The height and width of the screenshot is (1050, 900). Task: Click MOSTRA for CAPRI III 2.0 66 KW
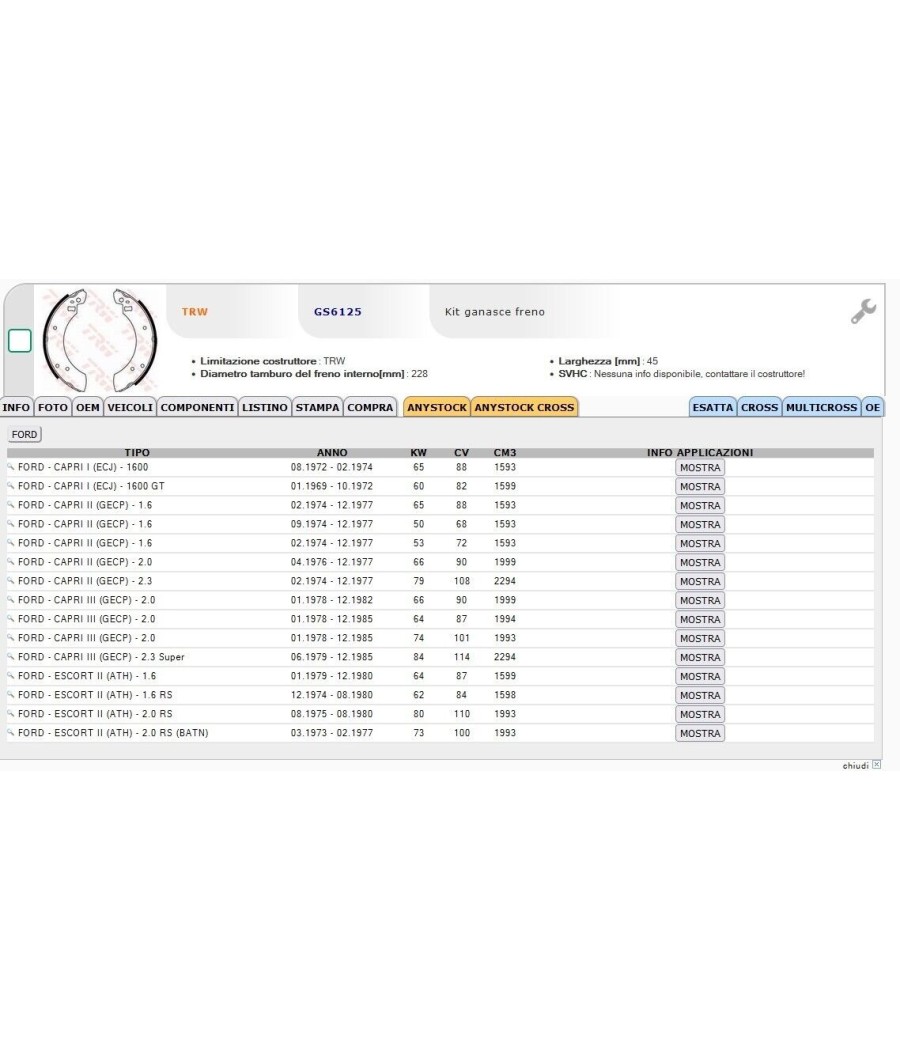(700, 600)
